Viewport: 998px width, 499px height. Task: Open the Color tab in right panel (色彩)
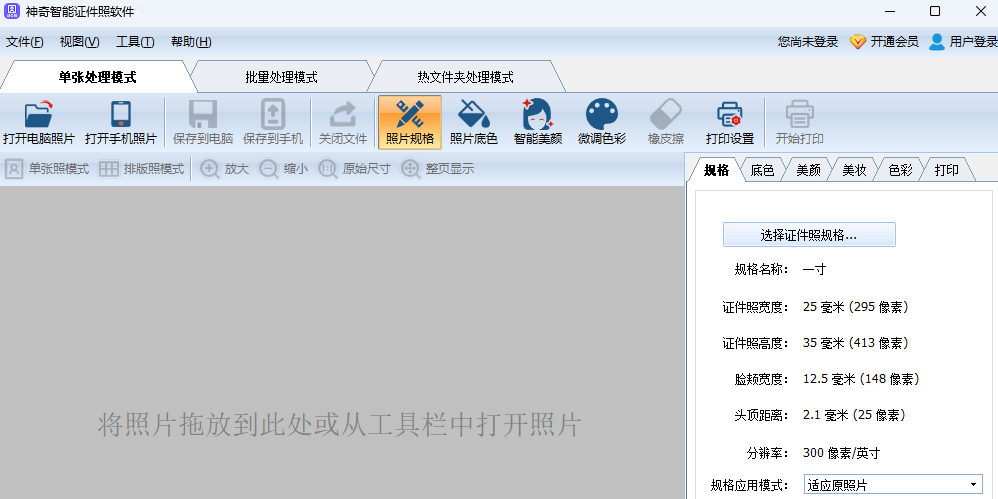coord(900,170)
